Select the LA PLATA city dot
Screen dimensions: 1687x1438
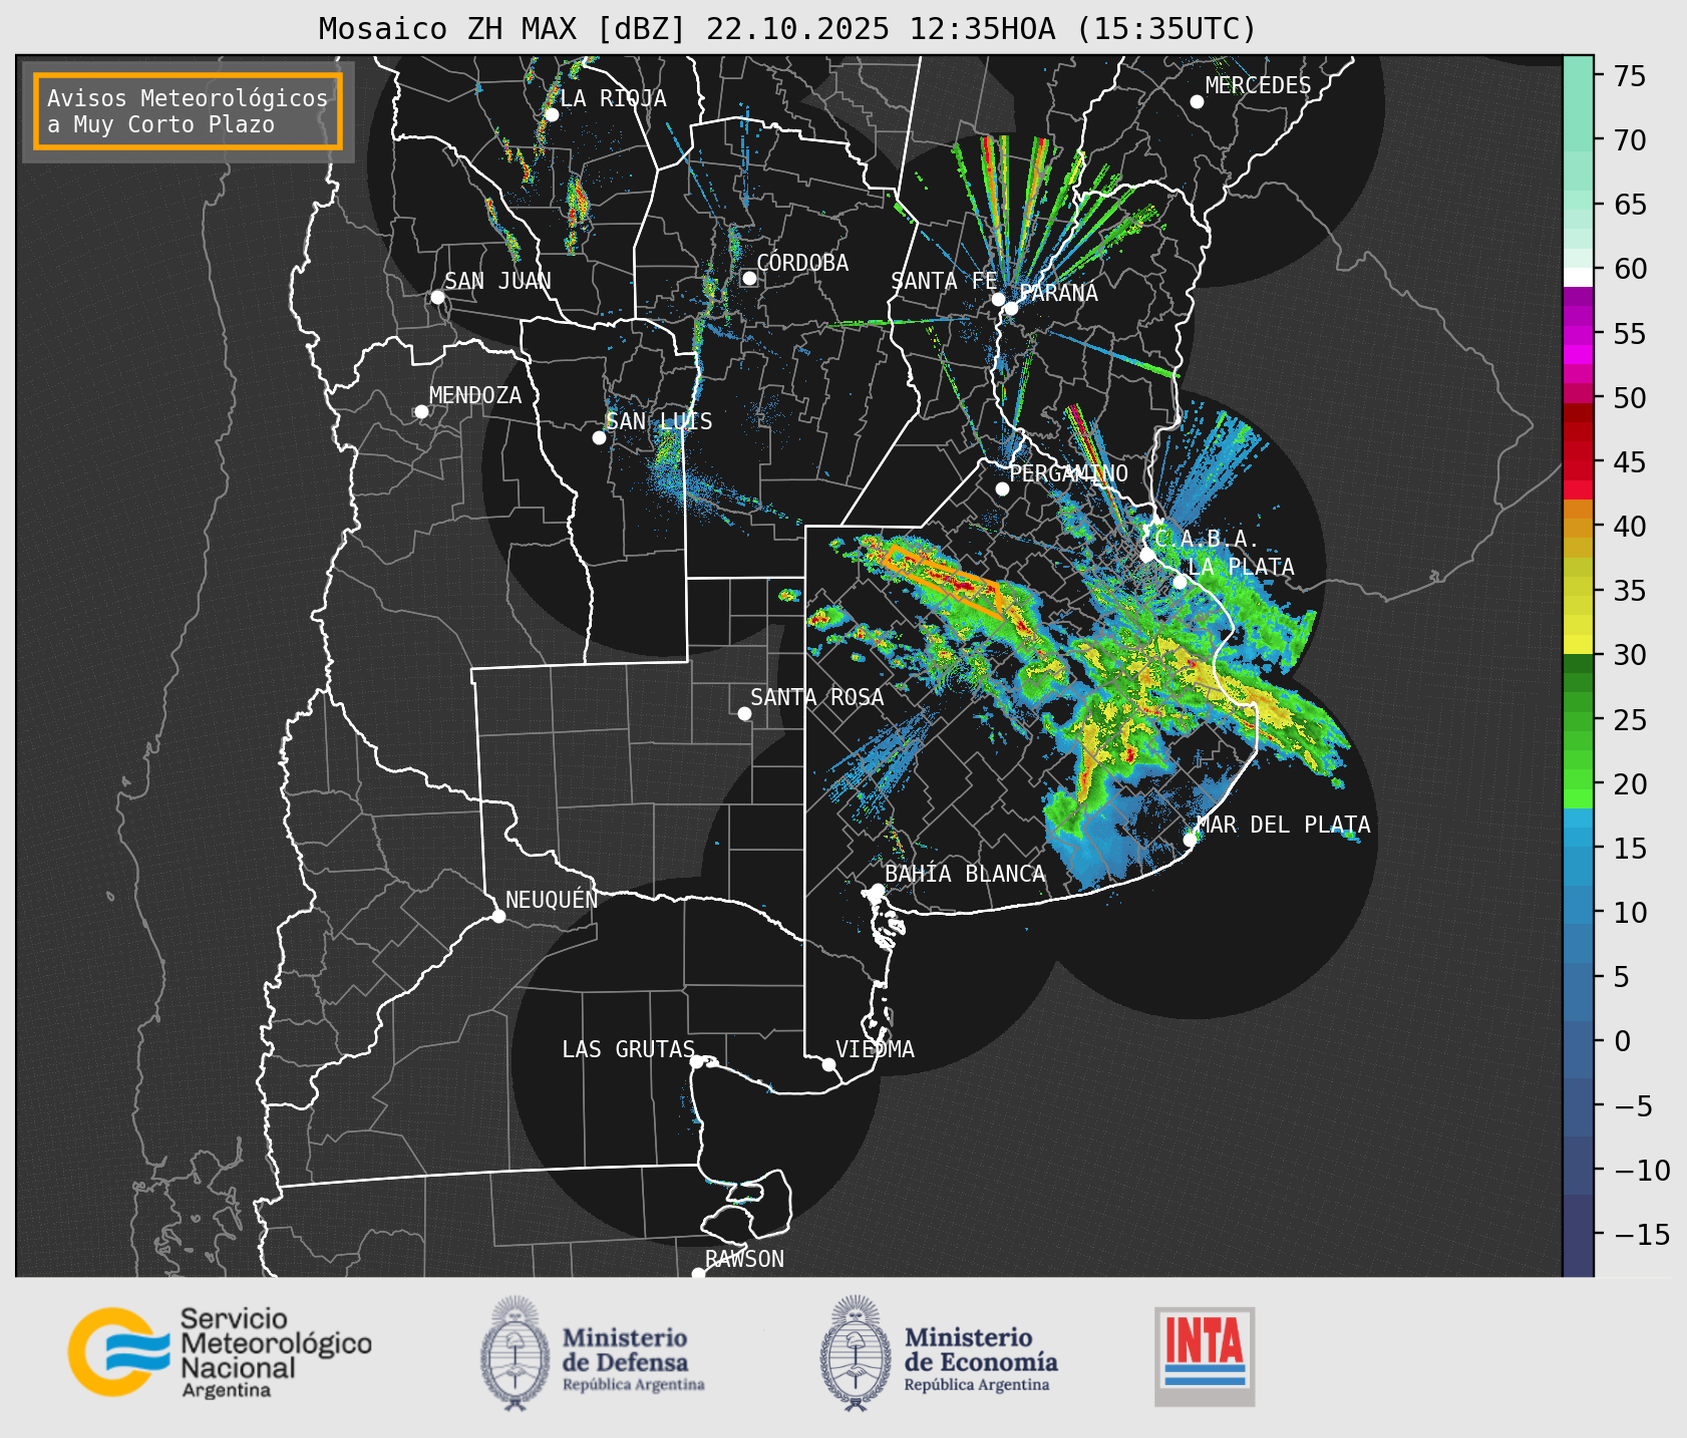(1180, 582)
